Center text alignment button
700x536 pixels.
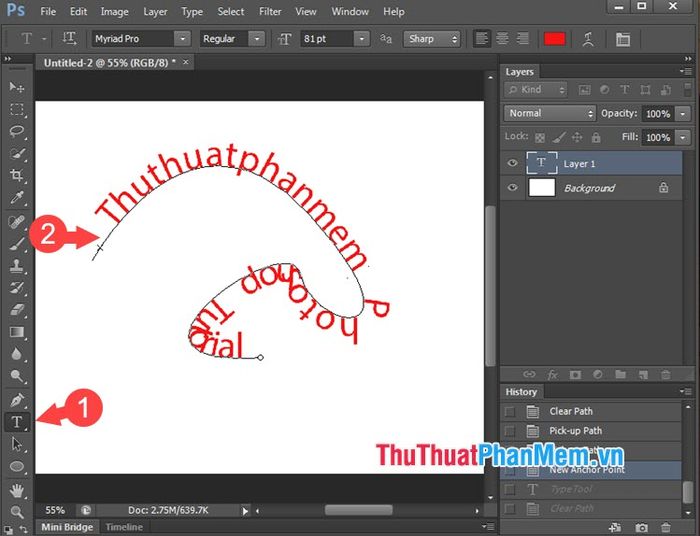click(502, 39)
